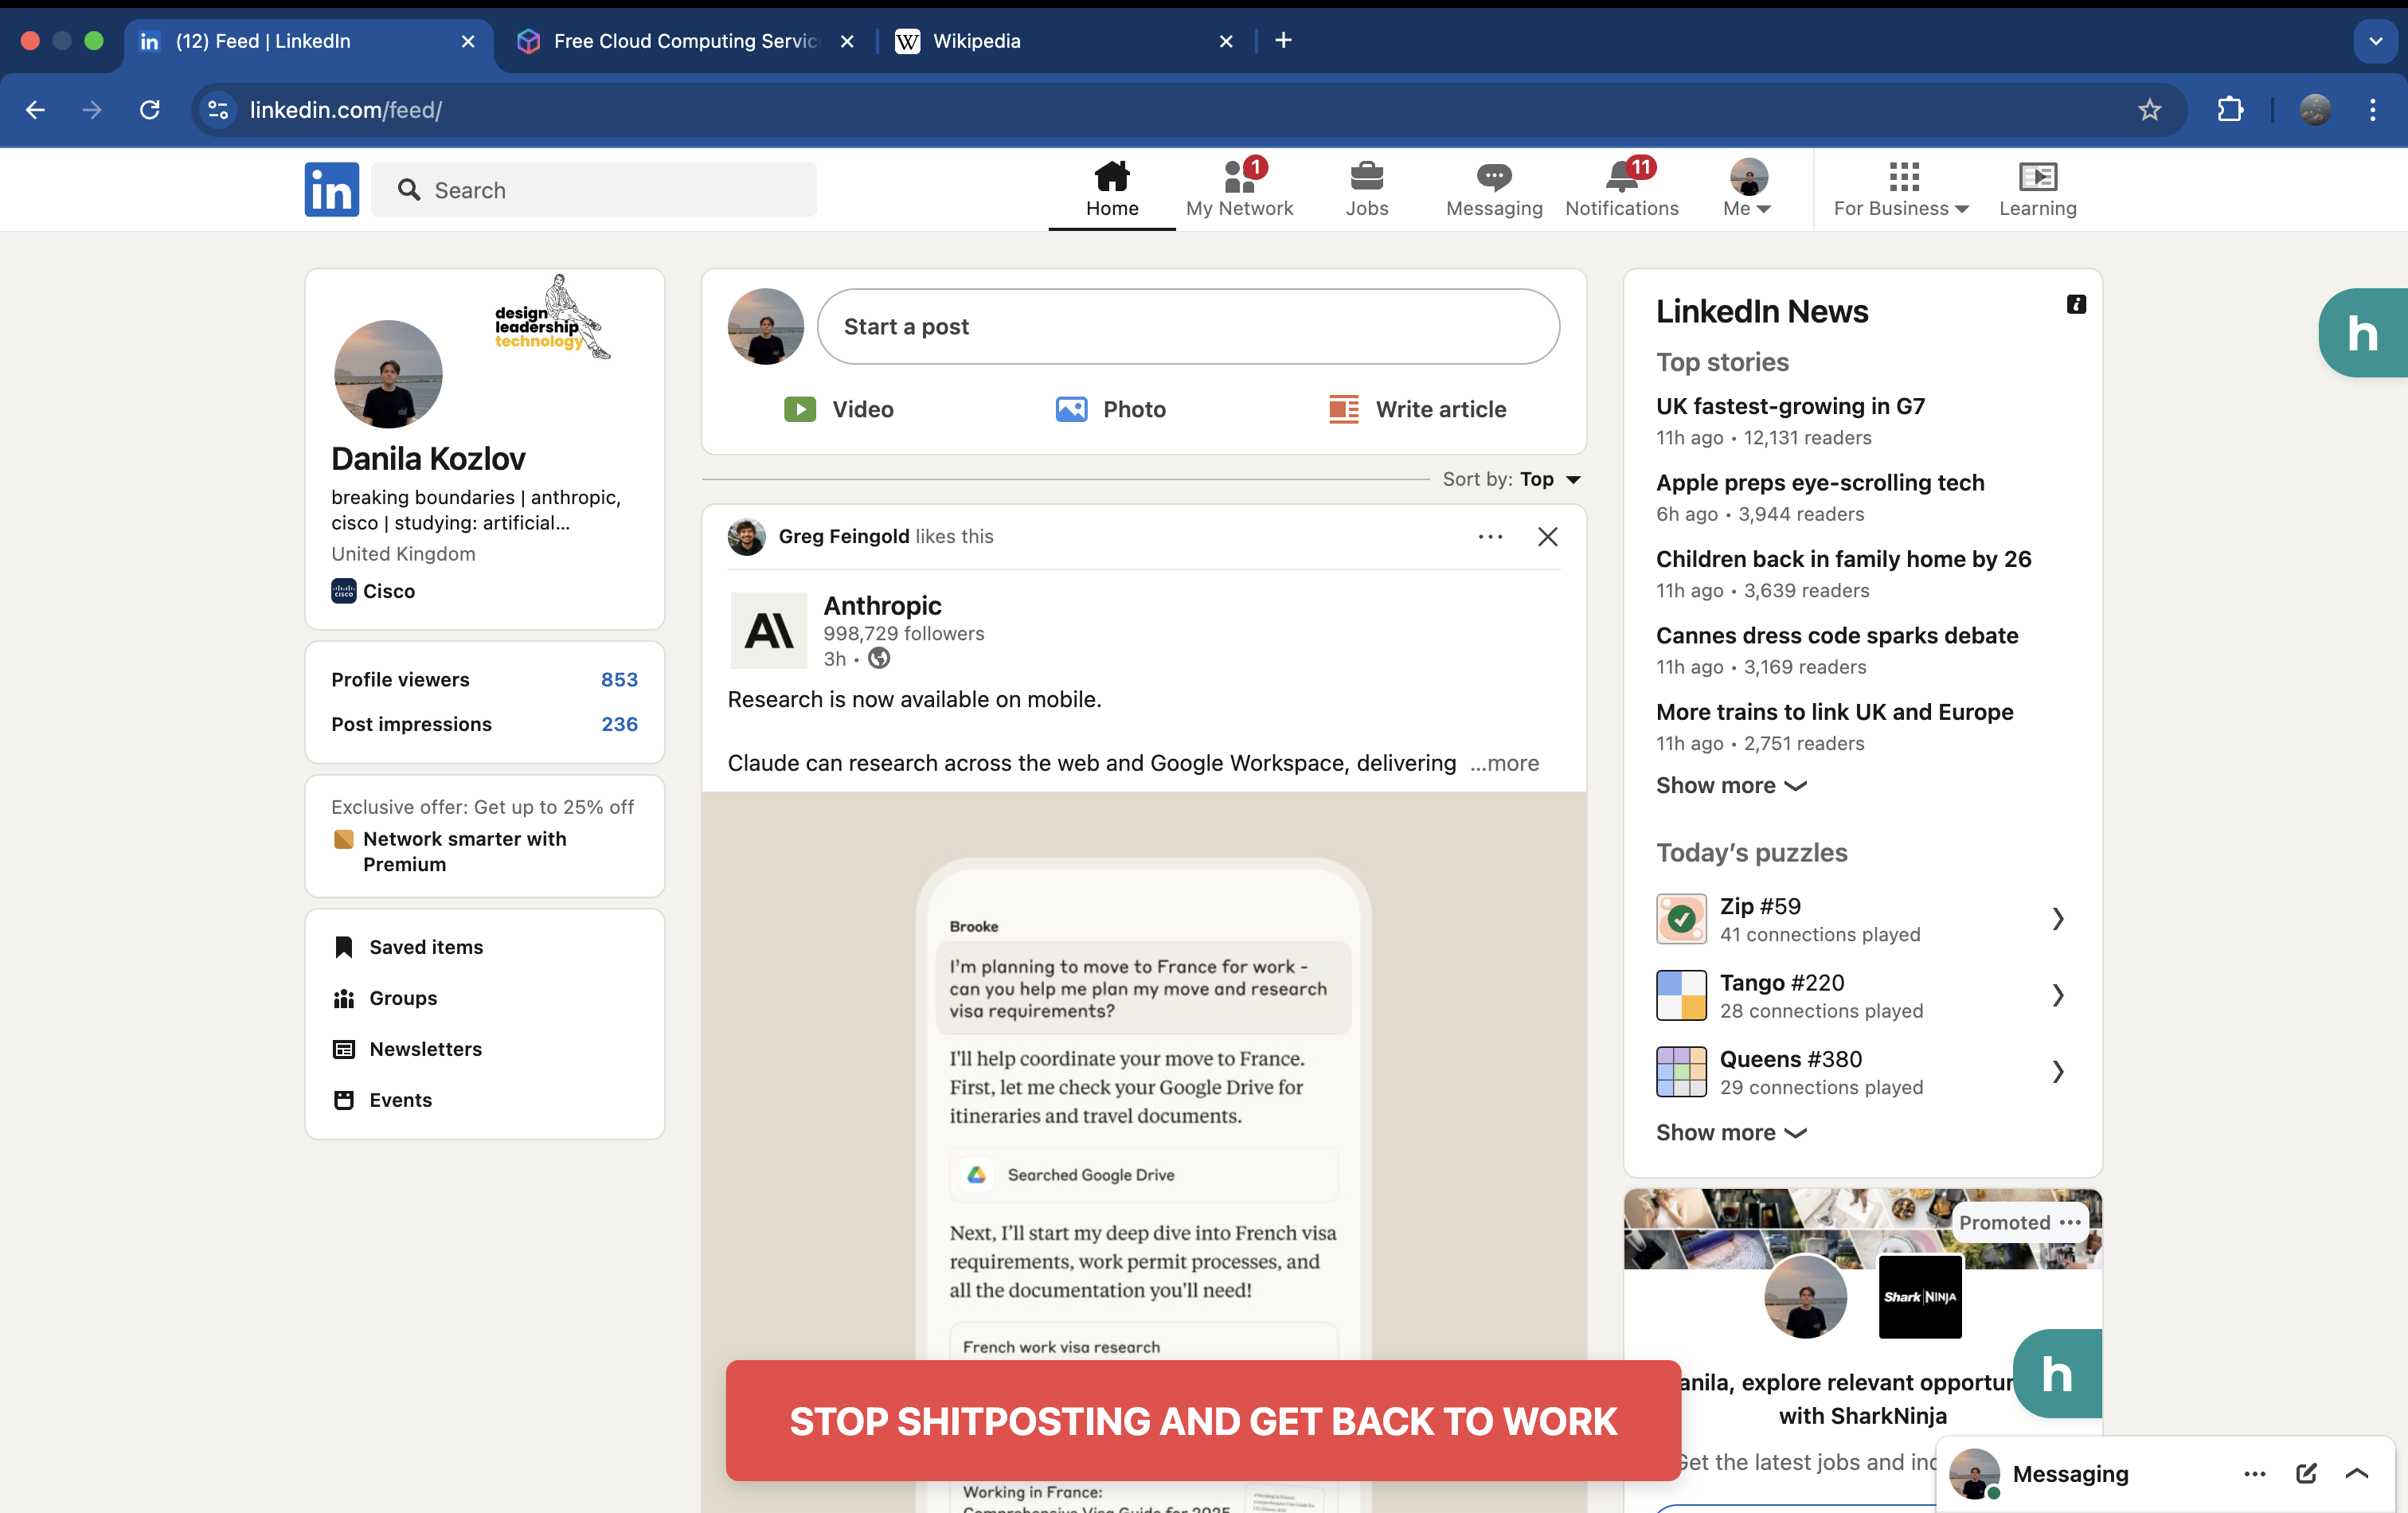Image resolution: width=2408 pixels, height=1513 pixels.
Task: Open the For Business dropdown
Action: [1901, 208]
